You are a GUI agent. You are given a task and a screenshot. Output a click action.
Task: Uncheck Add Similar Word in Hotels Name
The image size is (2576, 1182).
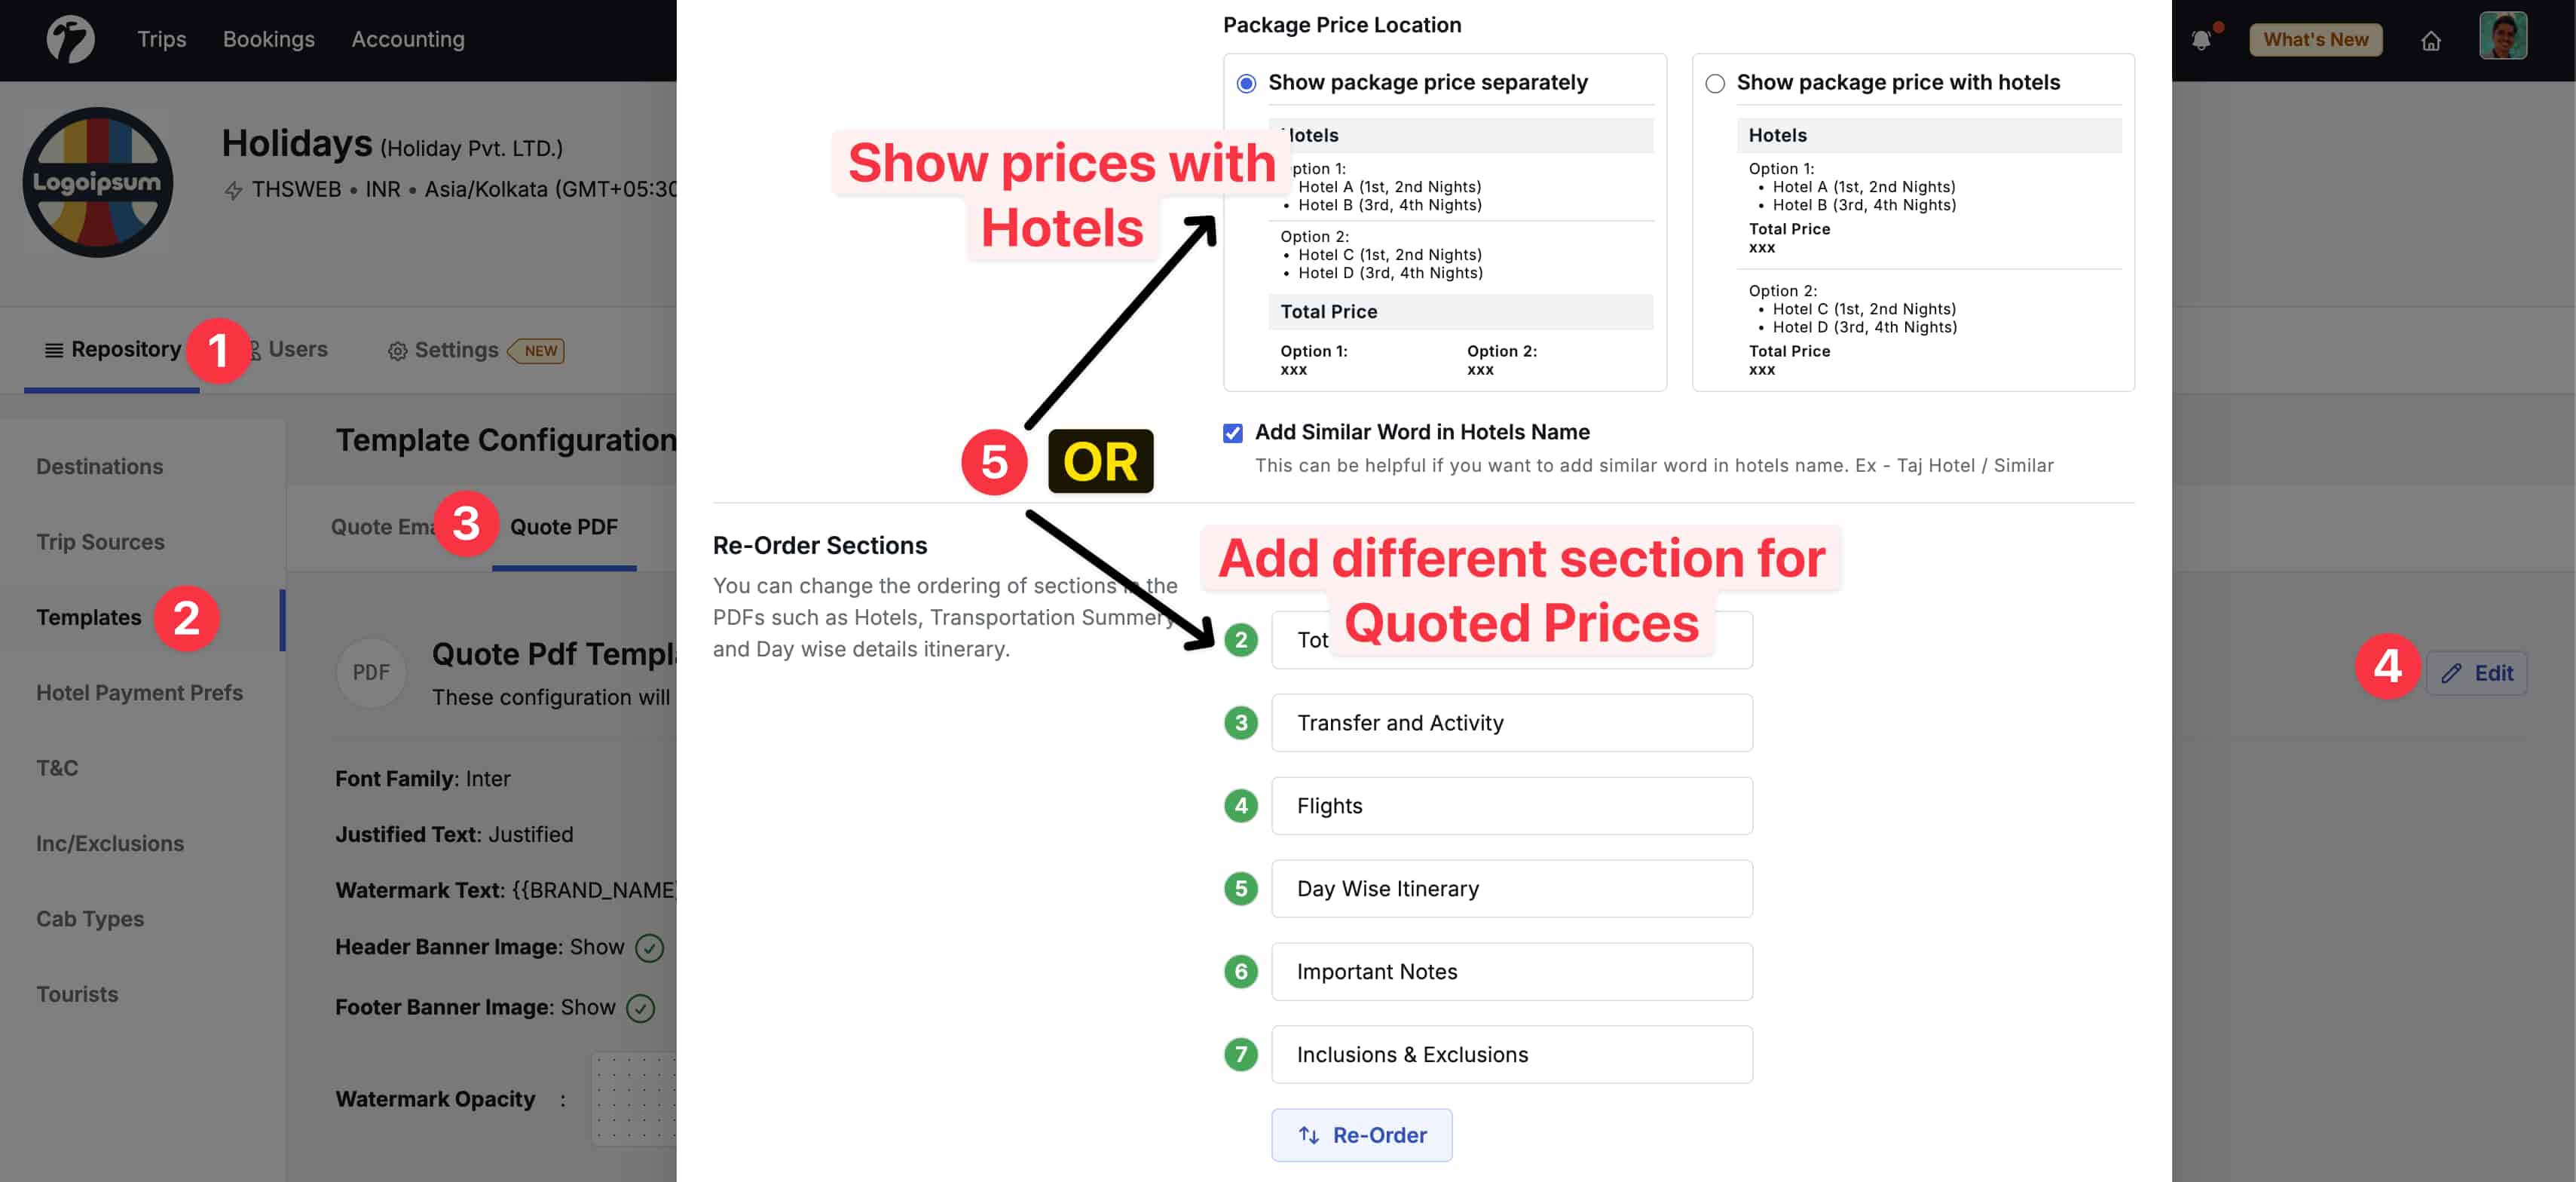(1233, 432)
